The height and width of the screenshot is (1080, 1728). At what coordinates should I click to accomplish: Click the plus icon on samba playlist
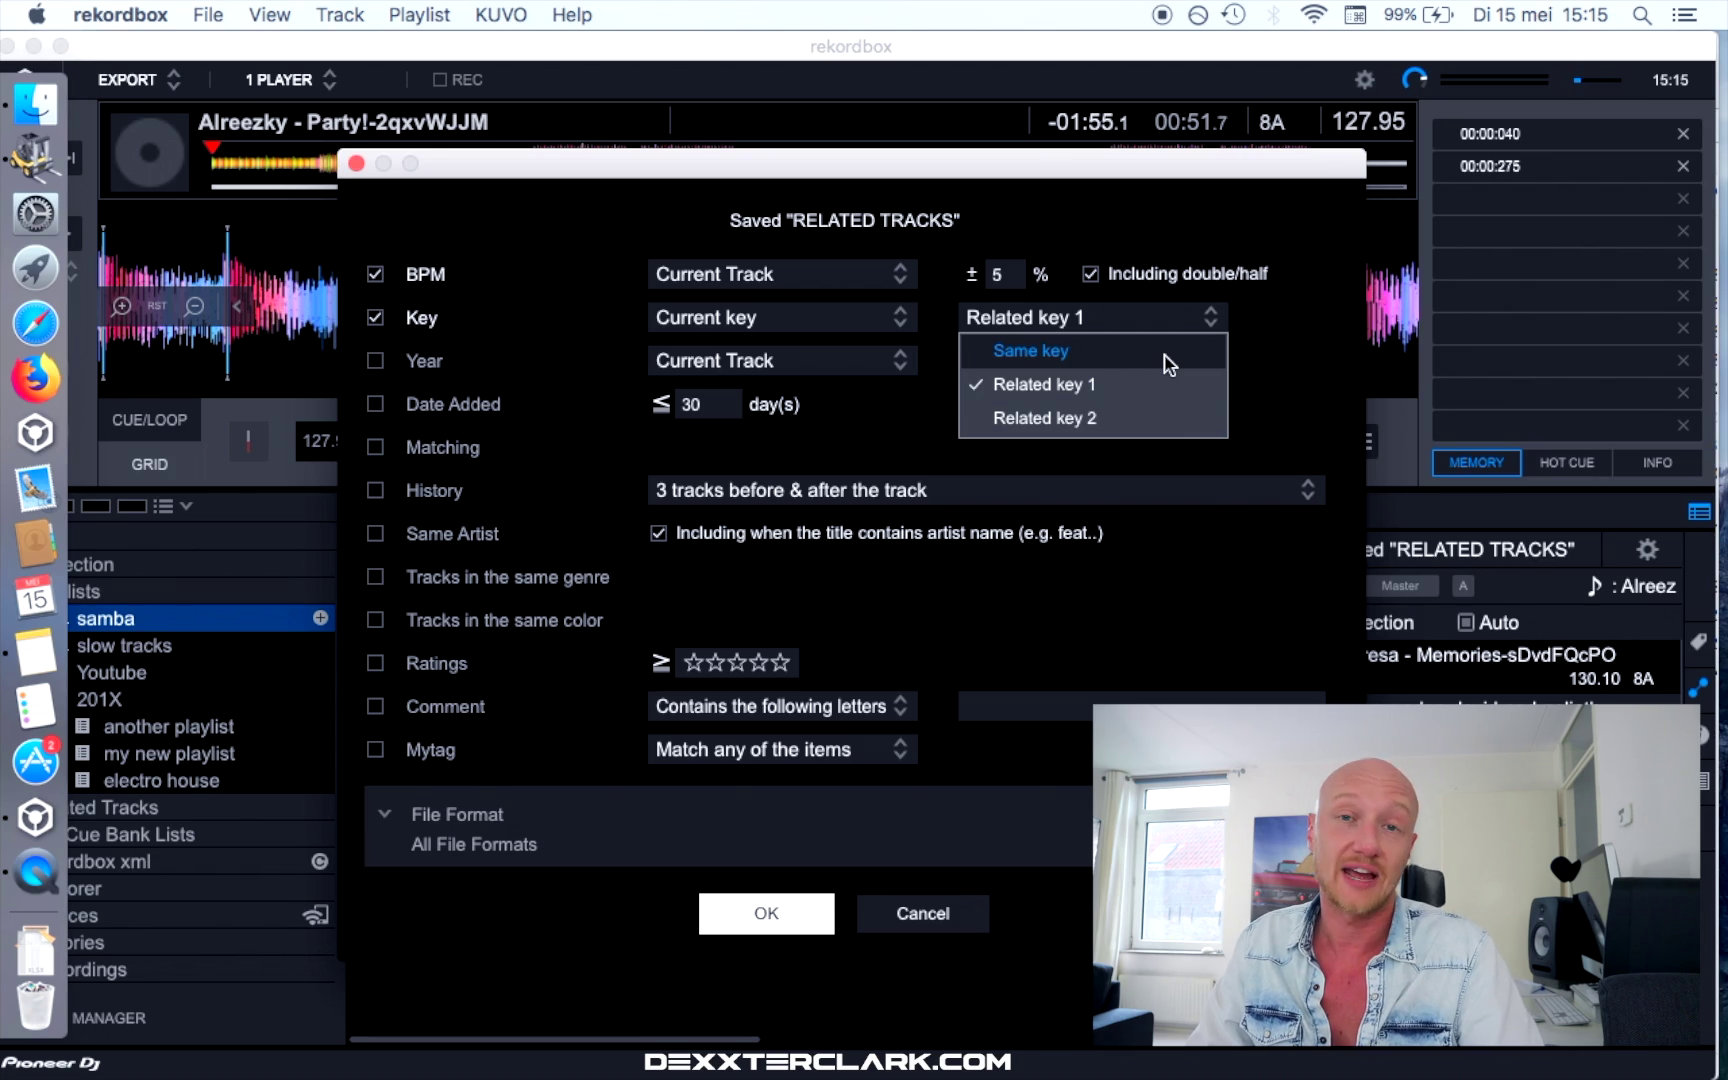point(320,618)
